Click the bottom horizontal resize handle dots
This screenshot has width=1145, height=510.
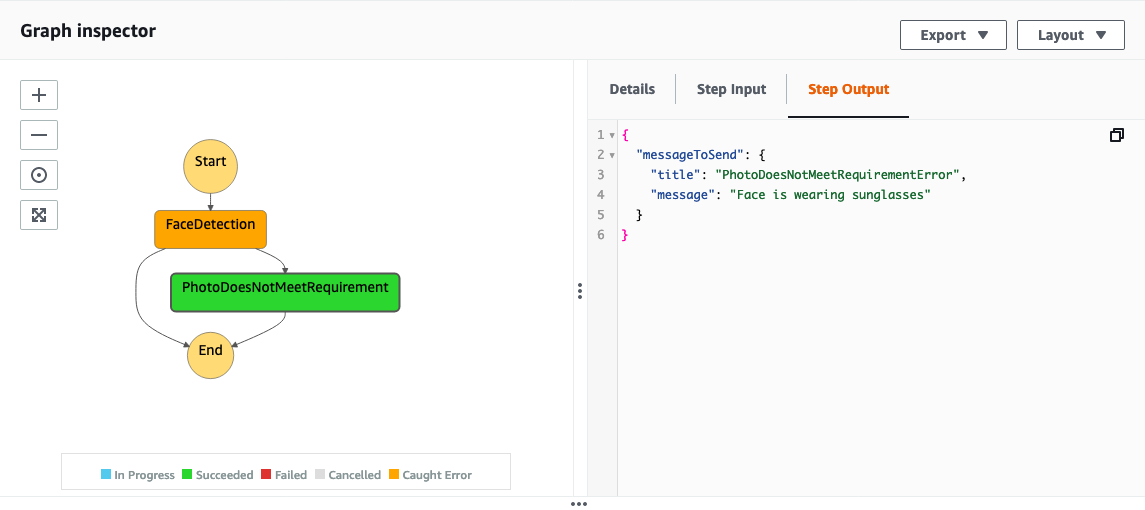coord(579,504)
